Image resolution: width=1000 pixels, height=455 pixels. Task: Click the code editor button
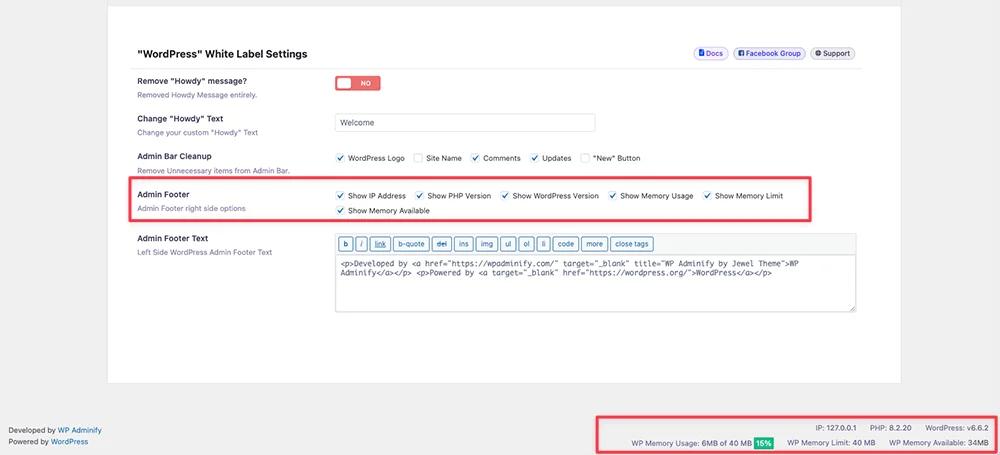click(x=565, y=244)
